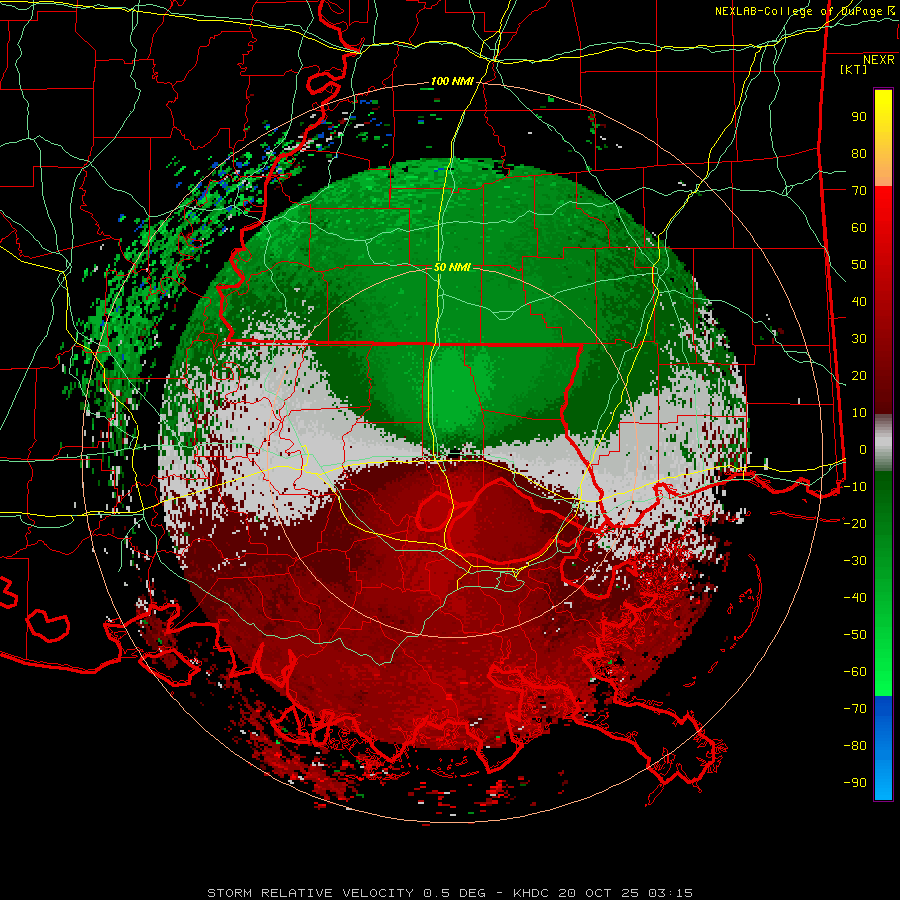This screenshot has width=900, height=900.
Task: Click the positive 90 value on velocity scale
Action: pos(859,117)
